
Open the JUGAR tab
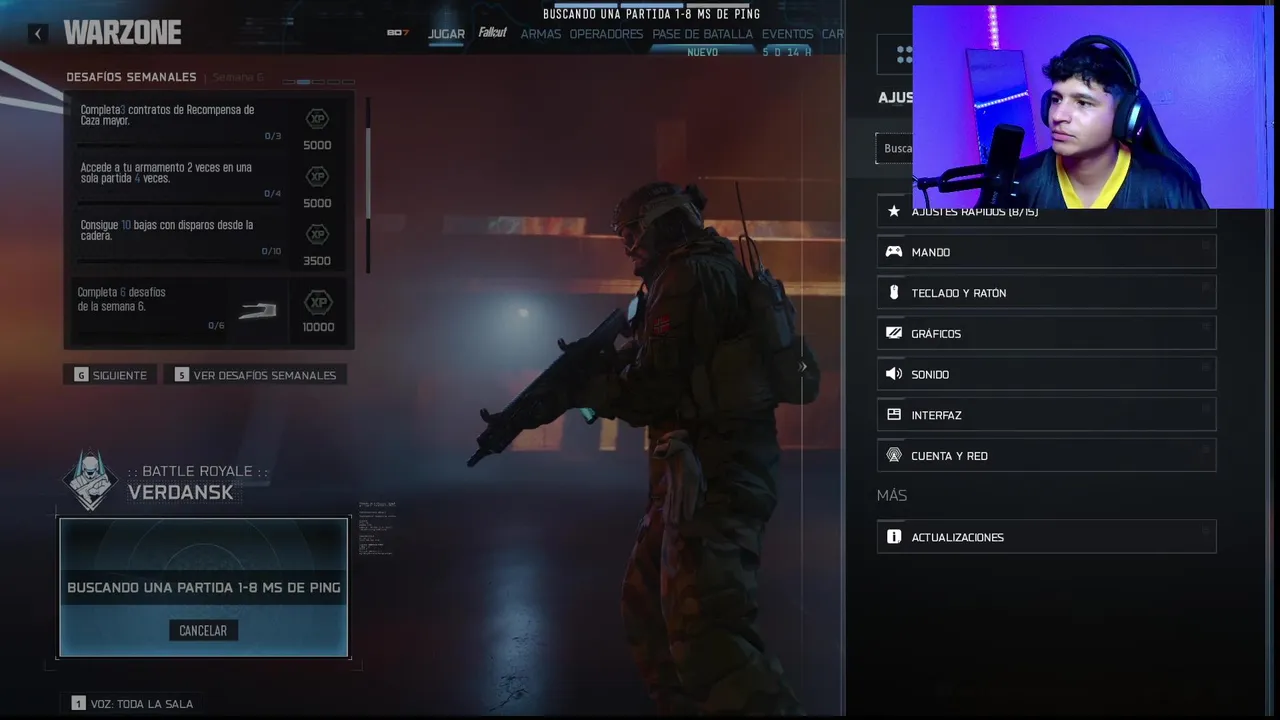pyautogui.click(x=446, y=34)
